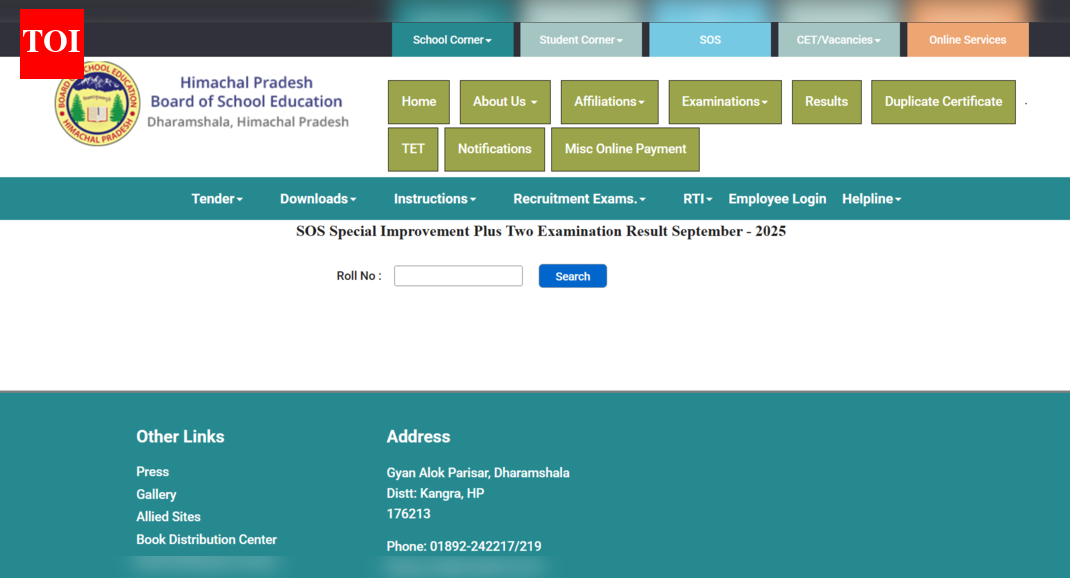
Task: Click the Employee Login menu item
Action: [x=777, y=198]
